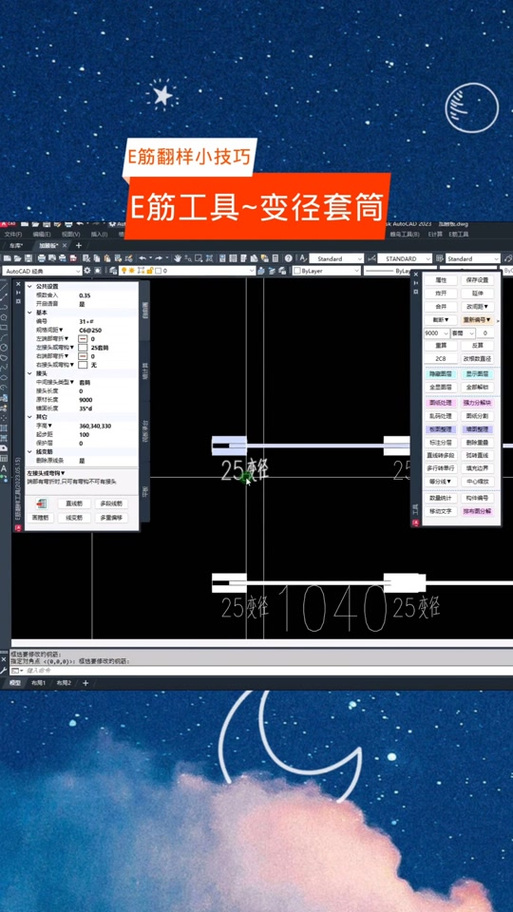This screenshot has height=912, width=513.
Task: Click the 左端部弯折 red line swatch
Action: pos(83,339)
